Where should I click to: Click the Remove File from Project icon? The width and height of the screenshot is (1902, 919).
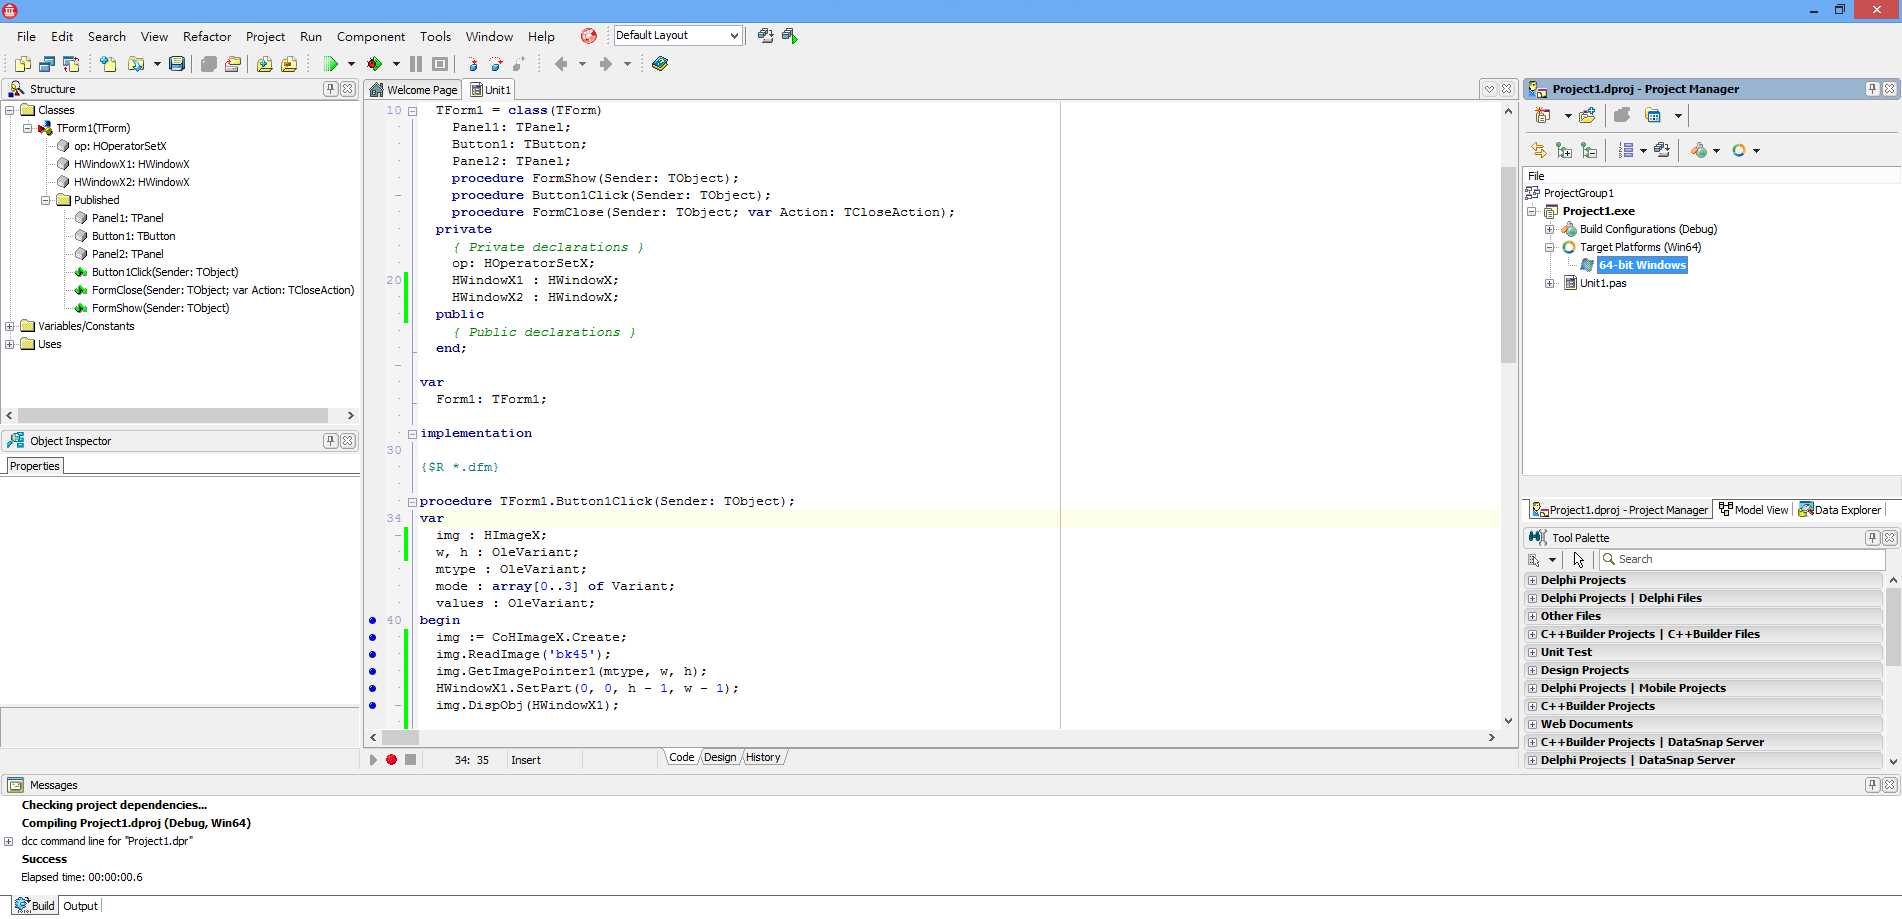[x=289, y=64]
